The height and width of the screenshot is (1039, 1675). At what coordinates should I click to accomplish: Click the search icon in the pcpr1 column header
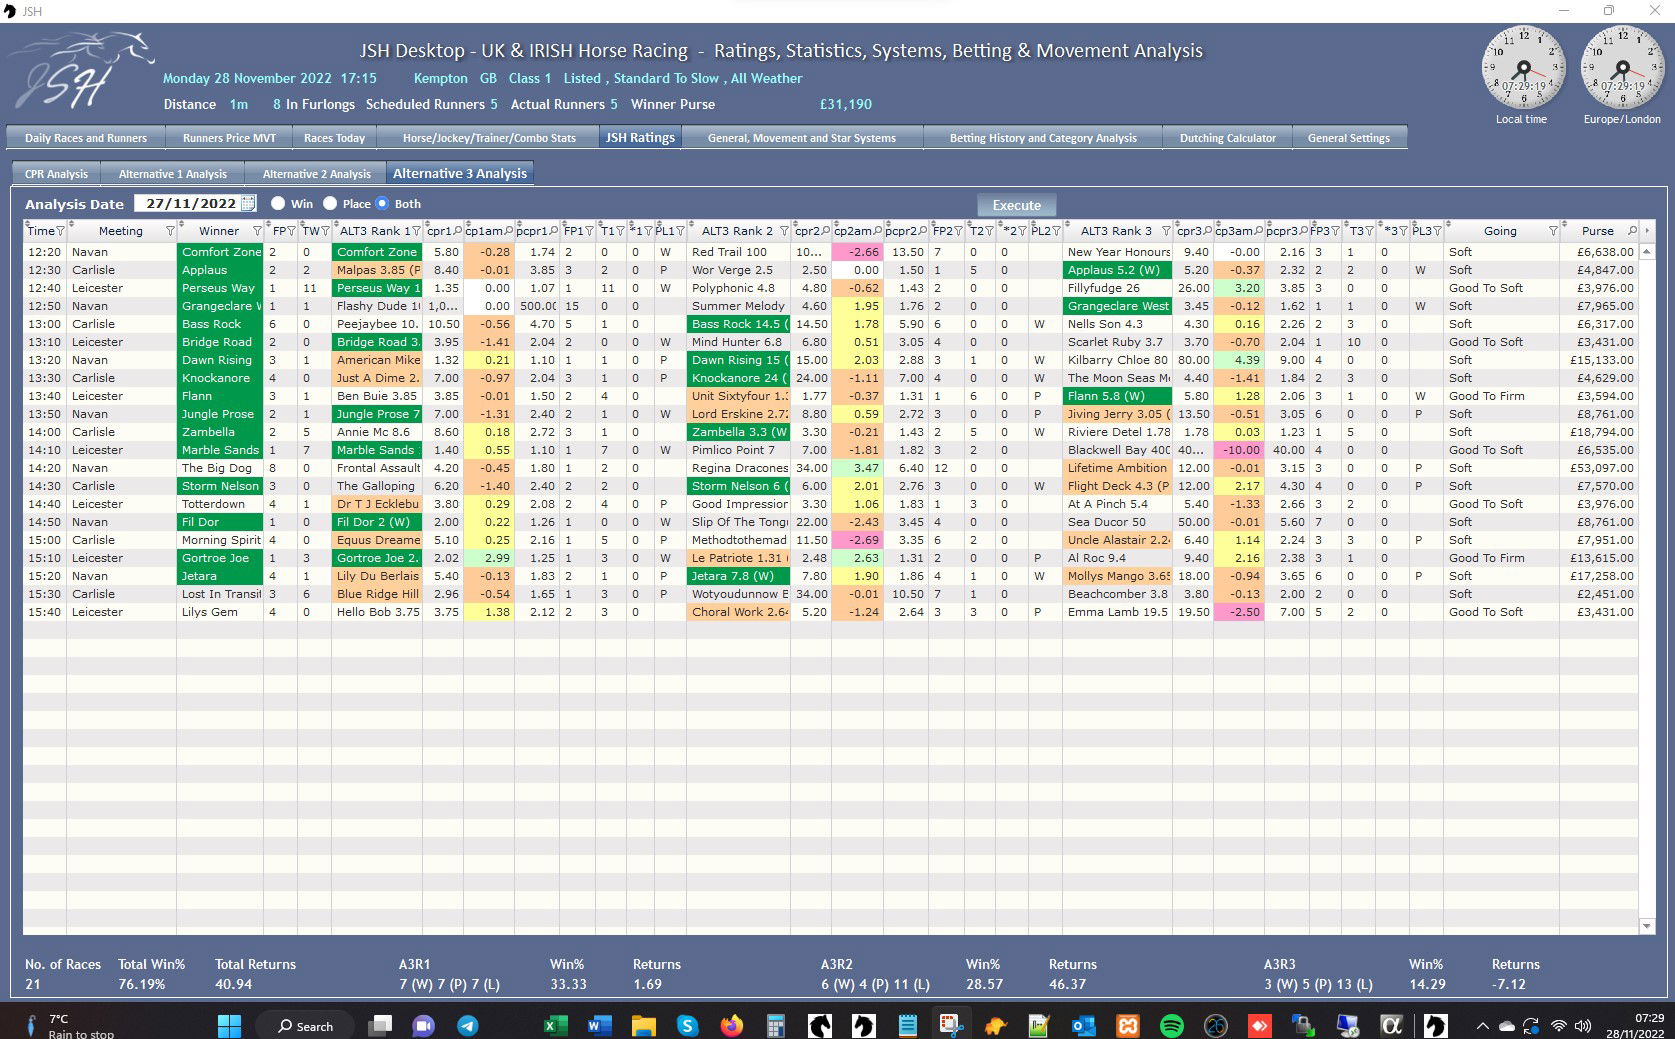tap(554, 231)
